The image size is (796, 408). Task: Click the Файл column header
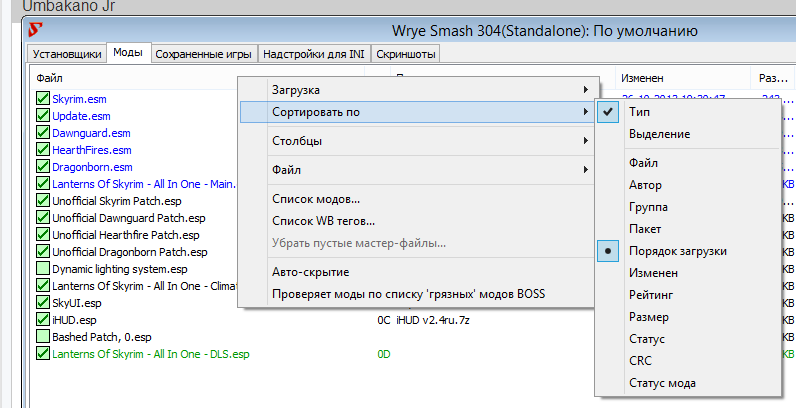tap(49, 78)
